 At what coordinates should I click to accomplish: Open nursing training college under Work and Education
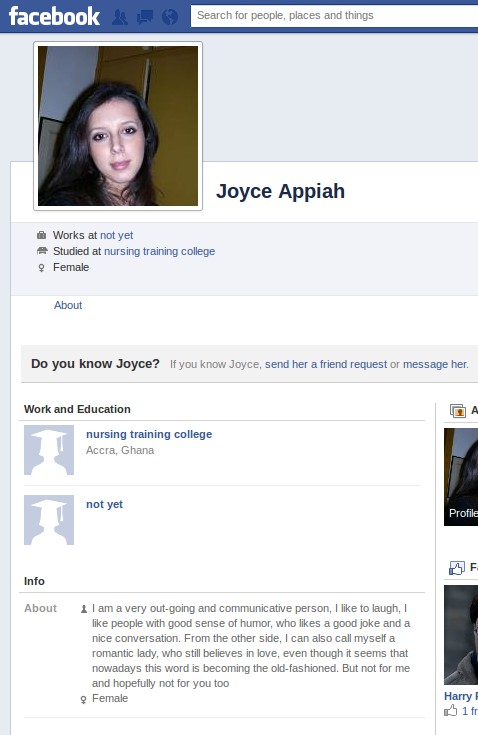point(149,434)
